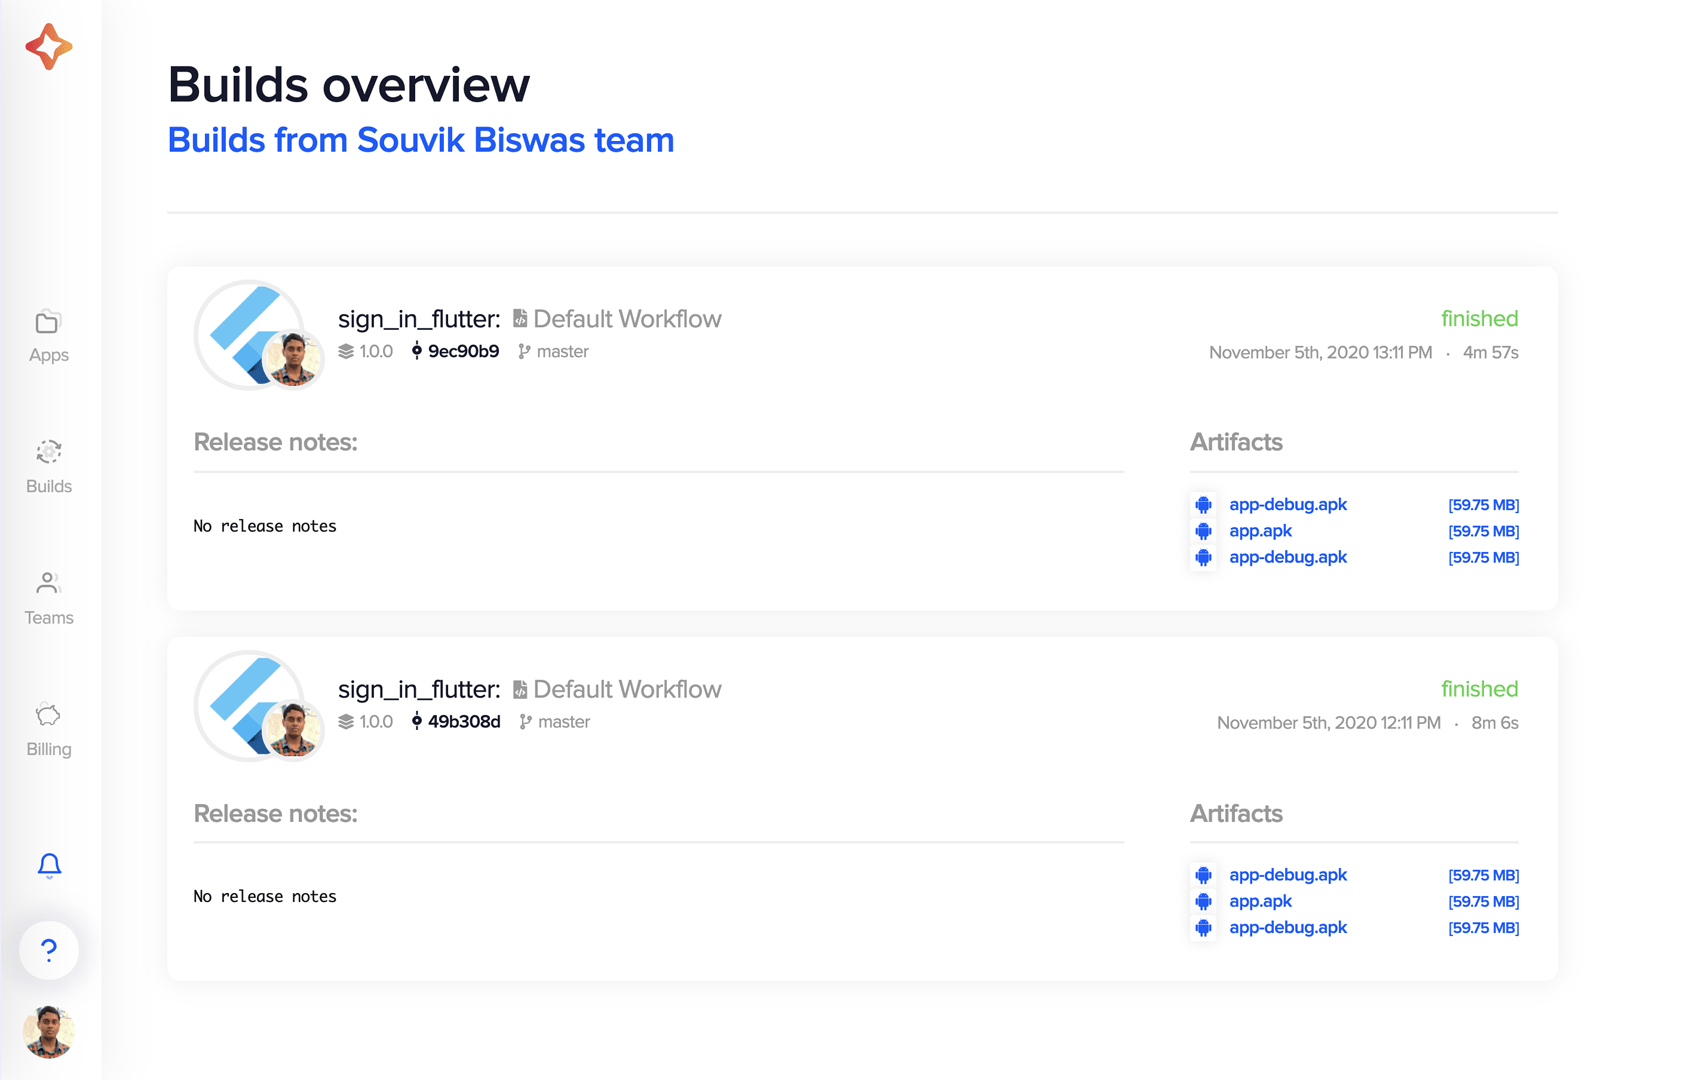Click commit hash 9ec90b9
Viewport: 1686px width, 1080px height.
point(463,351)
